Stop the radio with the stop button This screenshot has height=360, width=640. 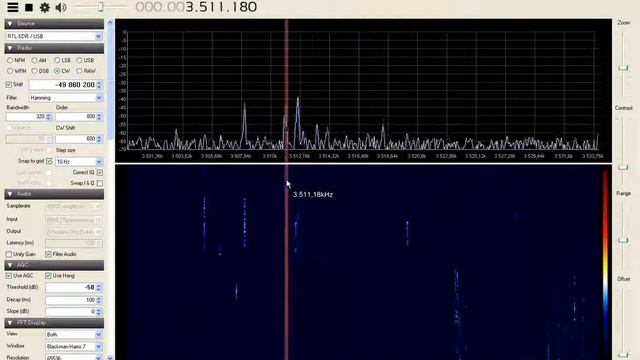click(x=29, y=7)
